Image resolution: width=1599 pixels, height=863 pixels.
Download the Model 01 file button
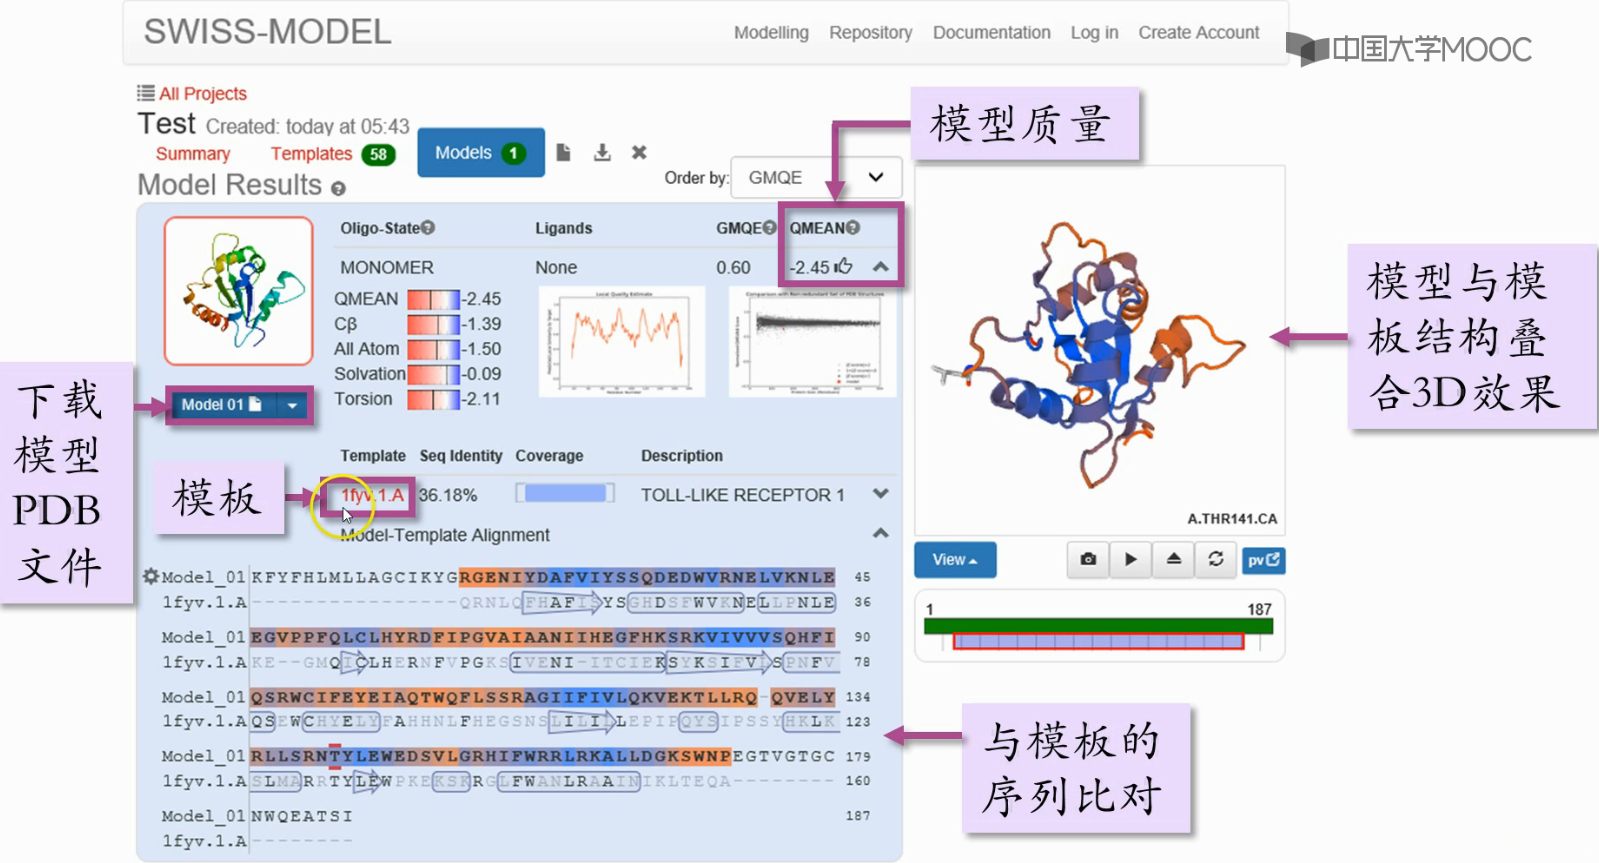[221, 405]
